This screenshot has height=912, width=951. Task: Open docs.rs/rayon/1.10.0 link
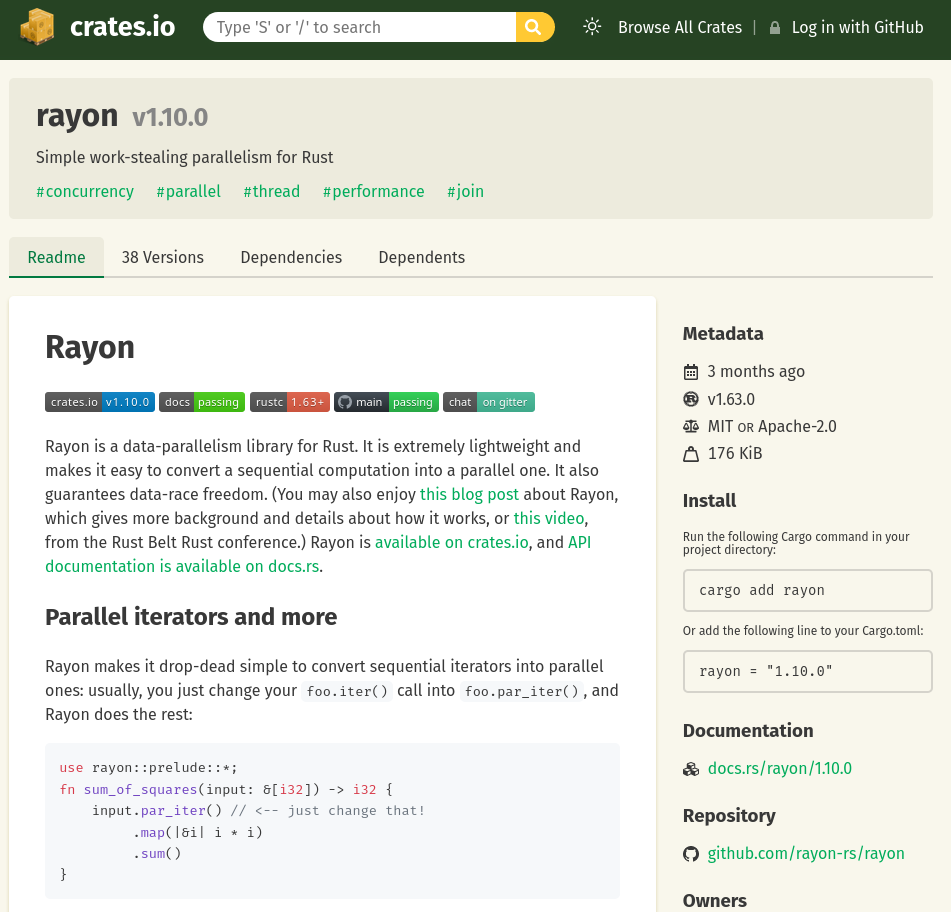[x=779, y=768]
